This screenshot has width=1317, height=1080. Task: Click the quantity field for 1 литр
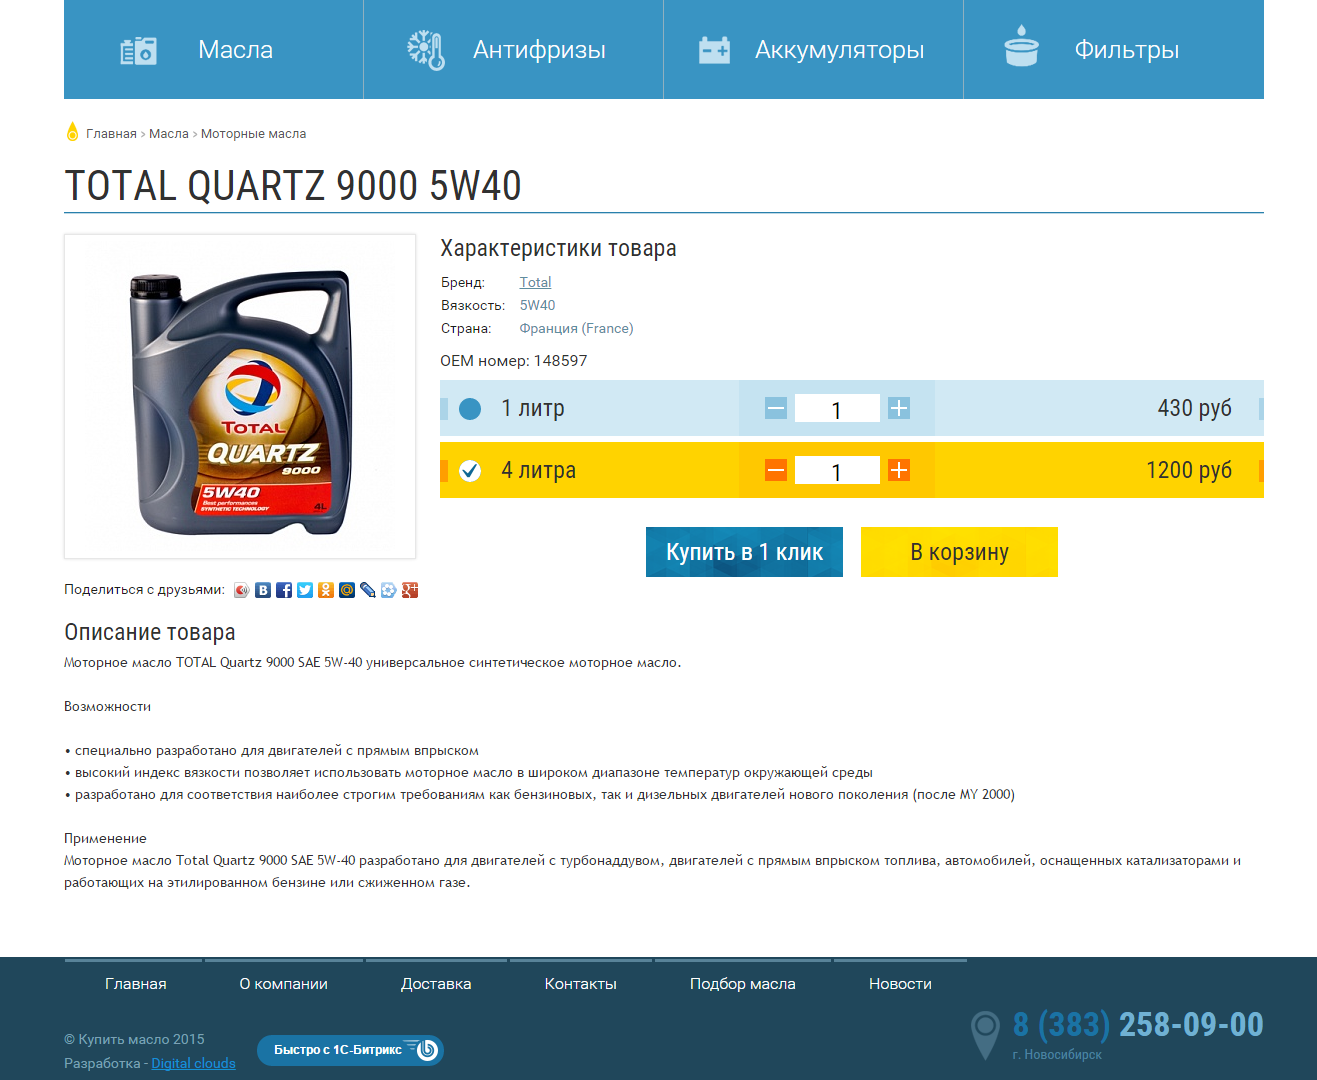click(837, 408)
